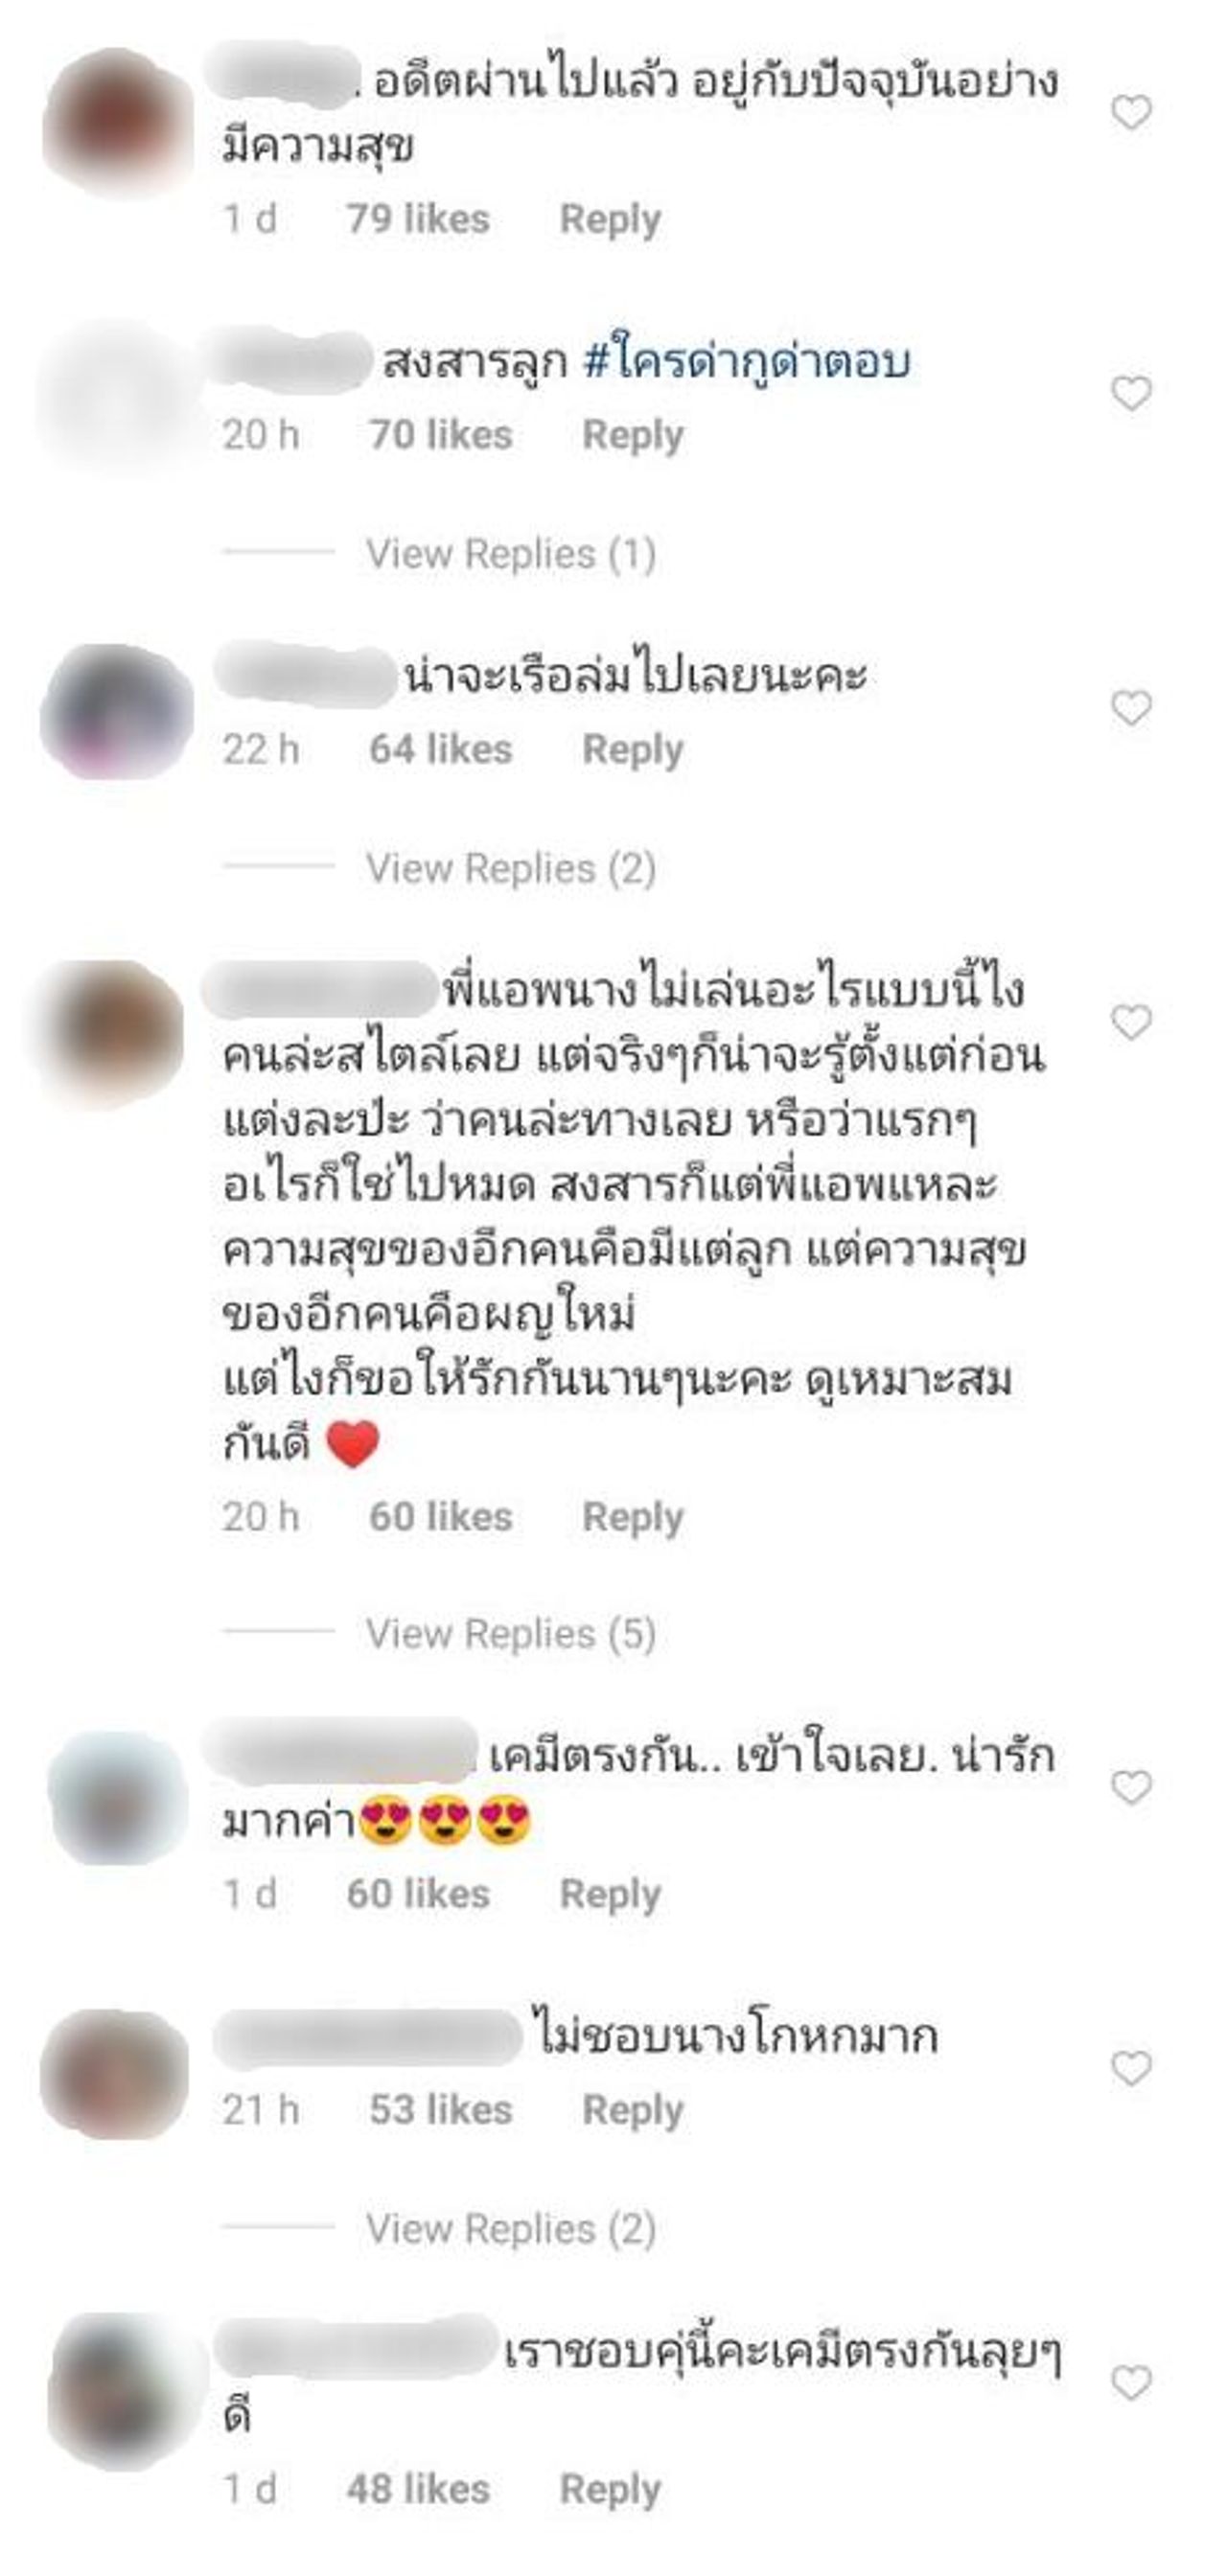Open the blue hashtag link #ใครด่ากูด่าตอบ

(x=746, y=362)
